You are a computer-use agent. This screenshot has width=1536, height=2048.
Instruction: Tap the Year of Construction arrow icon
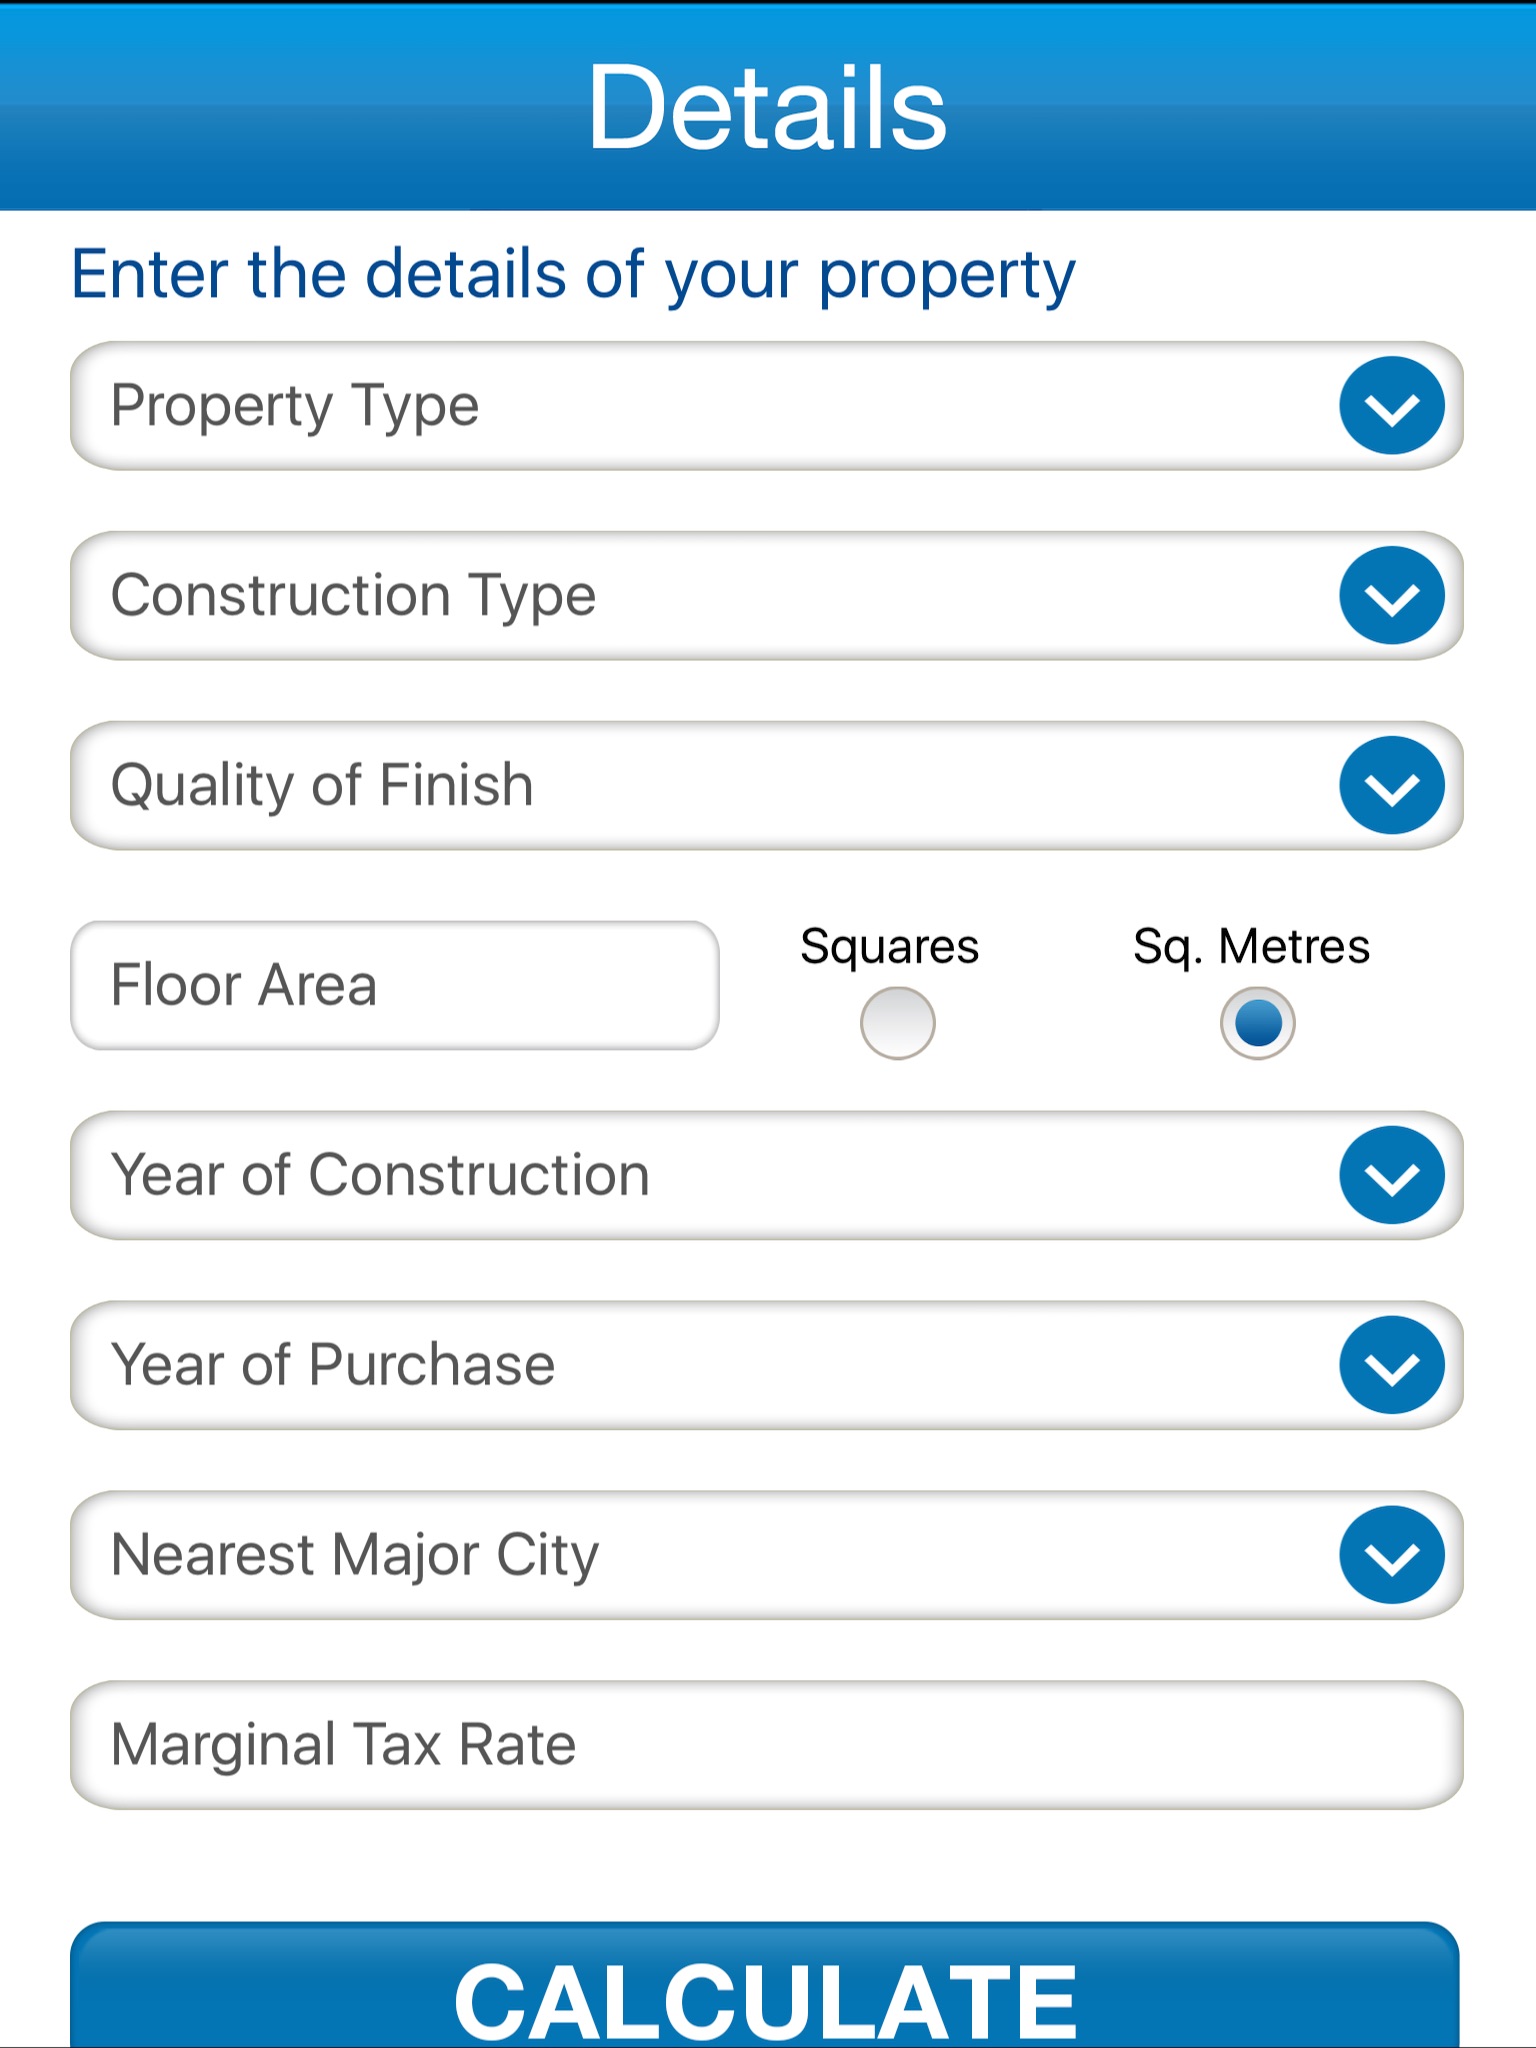click(1391, 1175)
